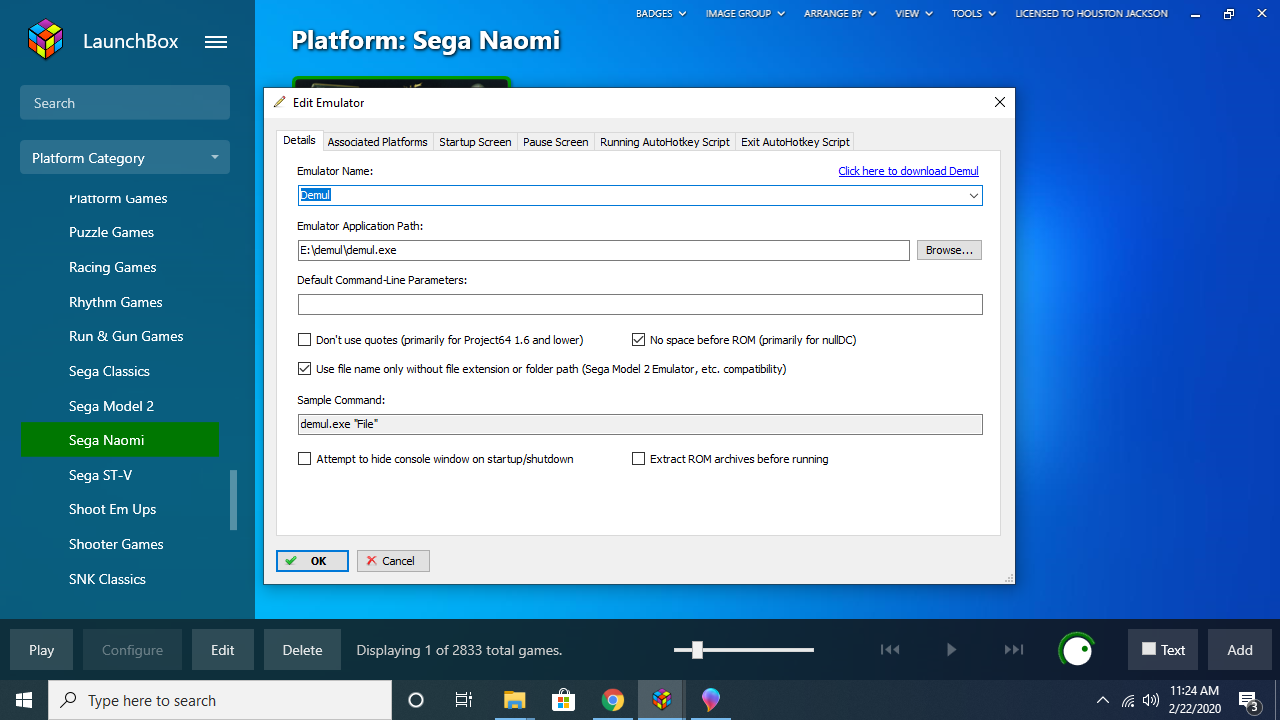Click the LaunchBox Search box
The width and height of the screenshot is (1280, 720).
pos(125,103)
